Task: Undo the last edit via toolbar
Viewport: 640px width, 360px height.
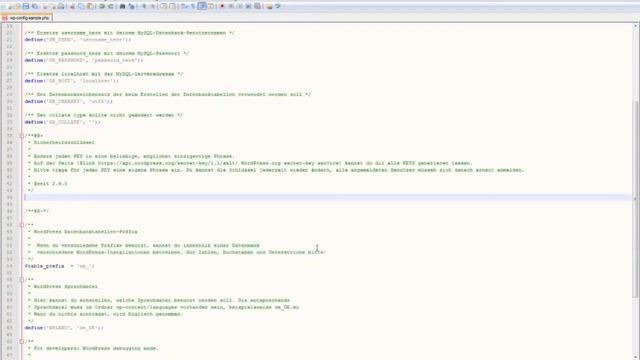Action: [102, 6]
